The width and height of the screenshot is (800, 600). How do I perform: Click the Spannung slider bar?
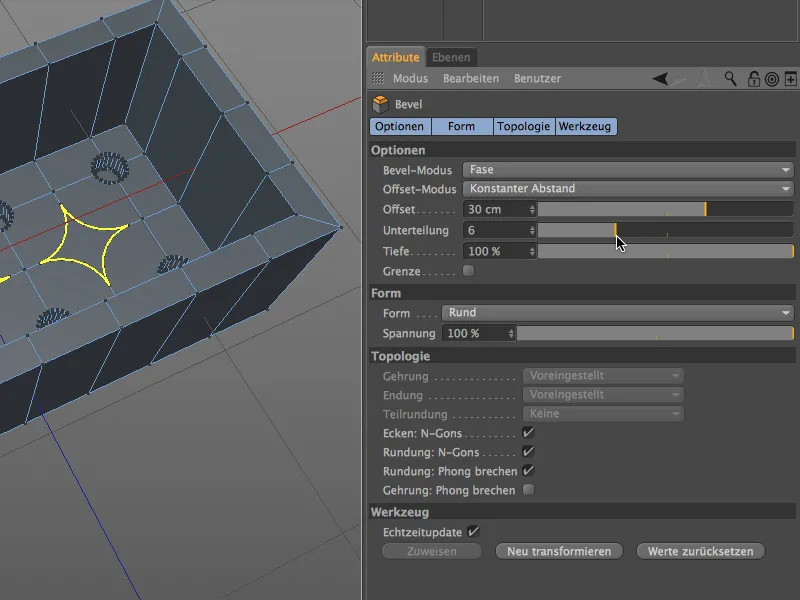(x=655, y=333)
